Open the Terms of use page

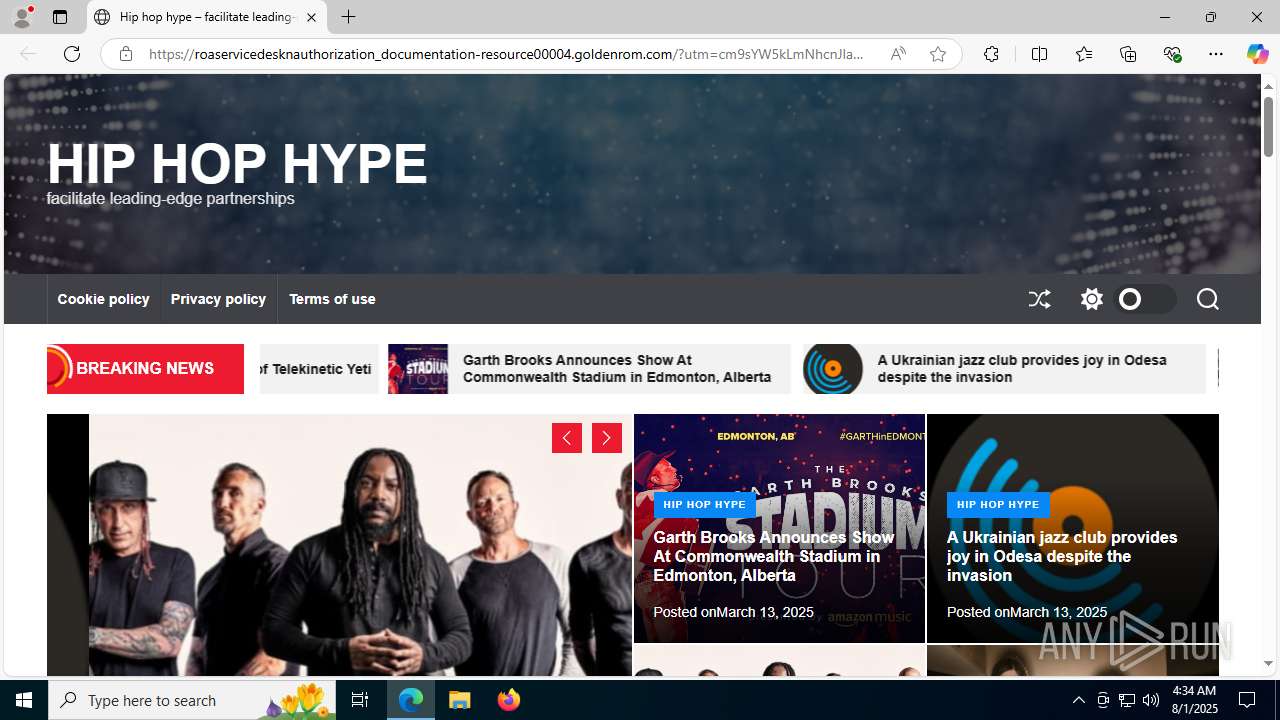click(x=332, y=299)
